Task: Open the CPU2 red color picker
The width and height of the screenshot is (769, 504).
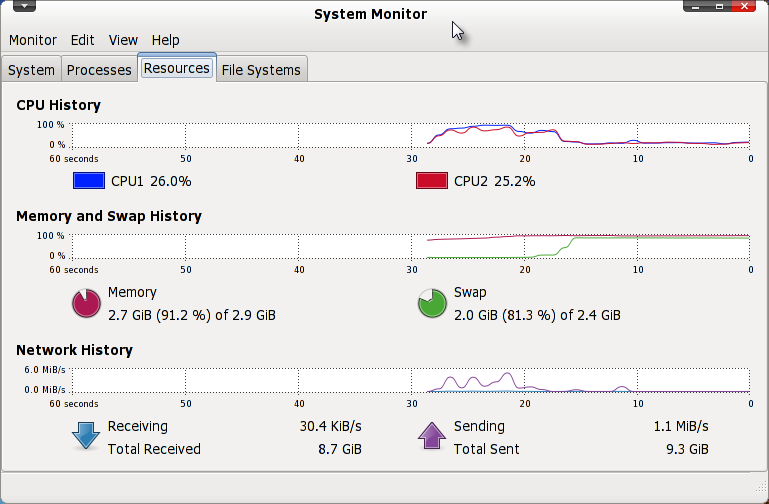Action: 432,180
